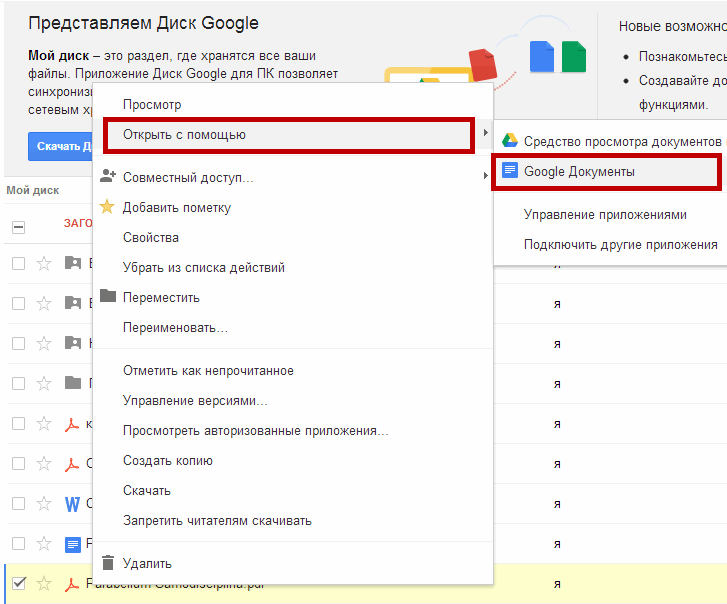
Task: Open with Средство просмотра документов
Action: coord(610,141)
